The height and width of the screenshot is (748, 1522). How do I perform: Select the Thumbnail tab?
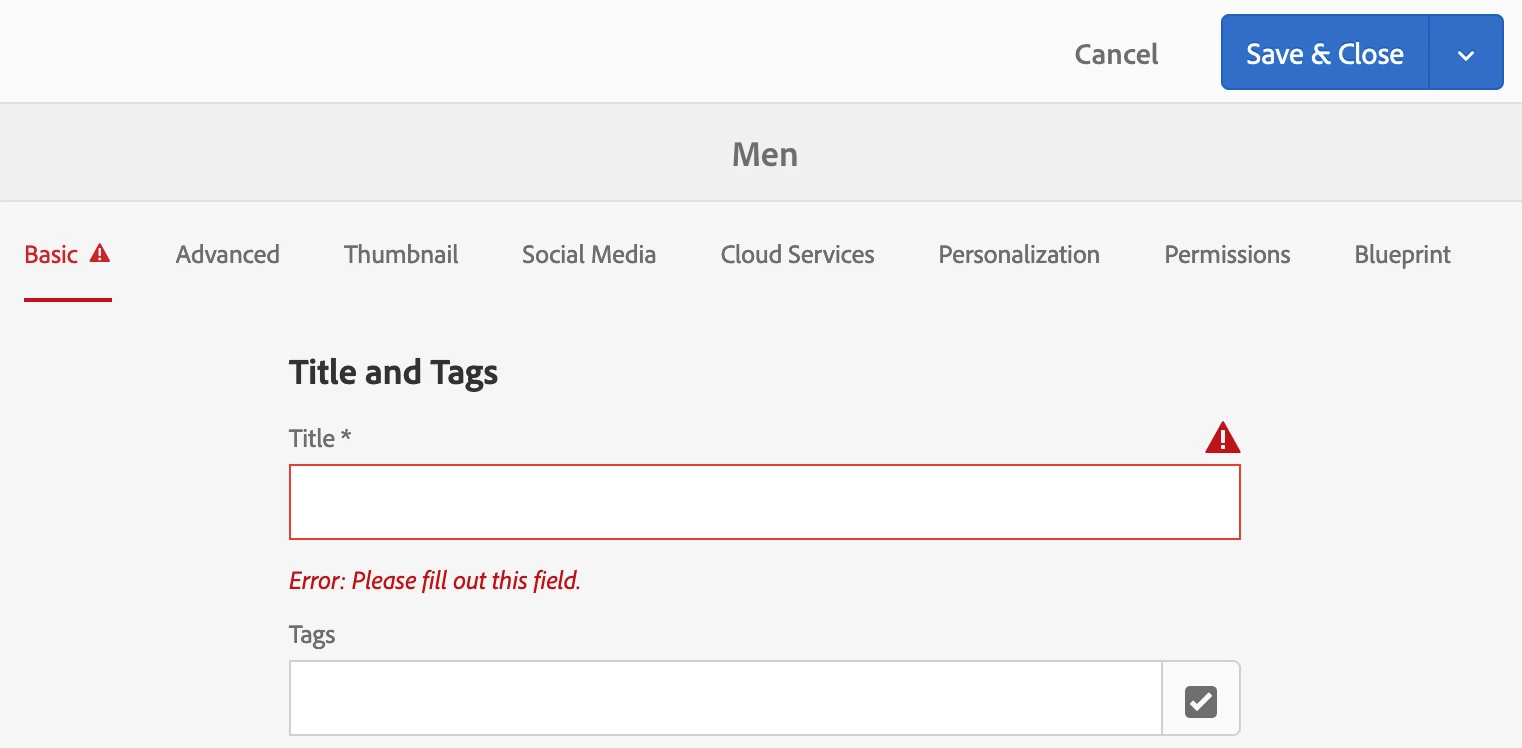(x=401, y=255)
